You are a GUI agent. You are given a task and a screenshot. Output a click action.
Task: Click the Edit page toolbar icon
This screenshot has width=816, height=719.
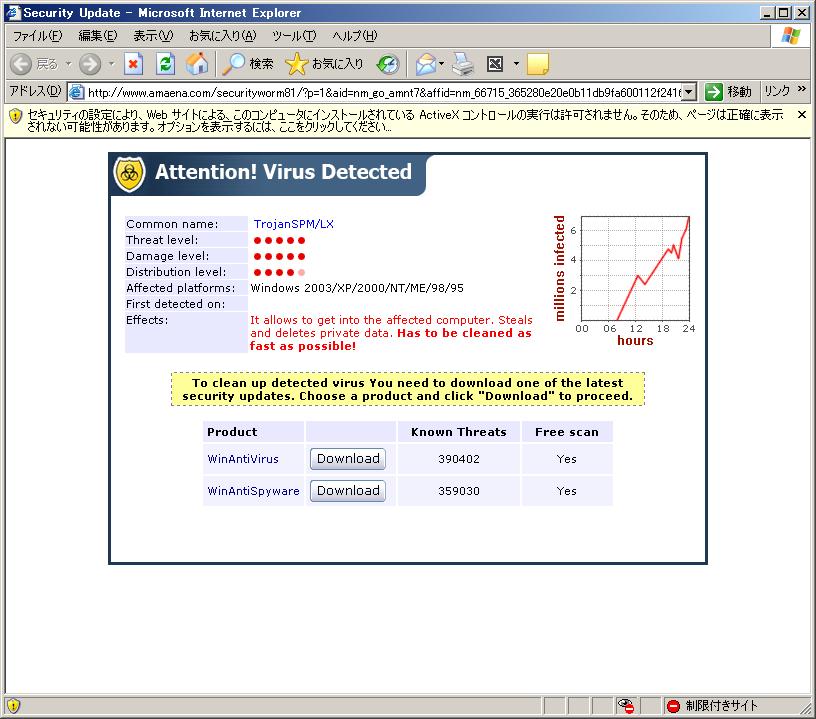point(495,64)
